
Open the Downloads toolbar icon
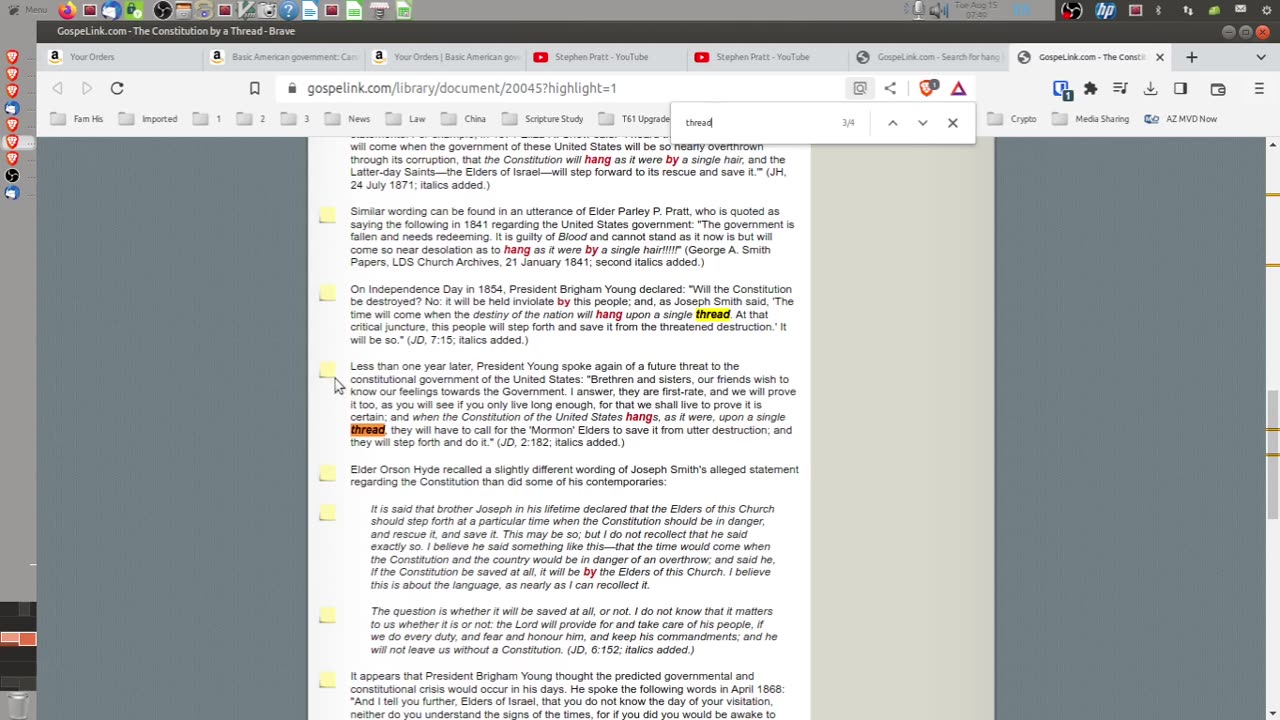(1150, 88)
